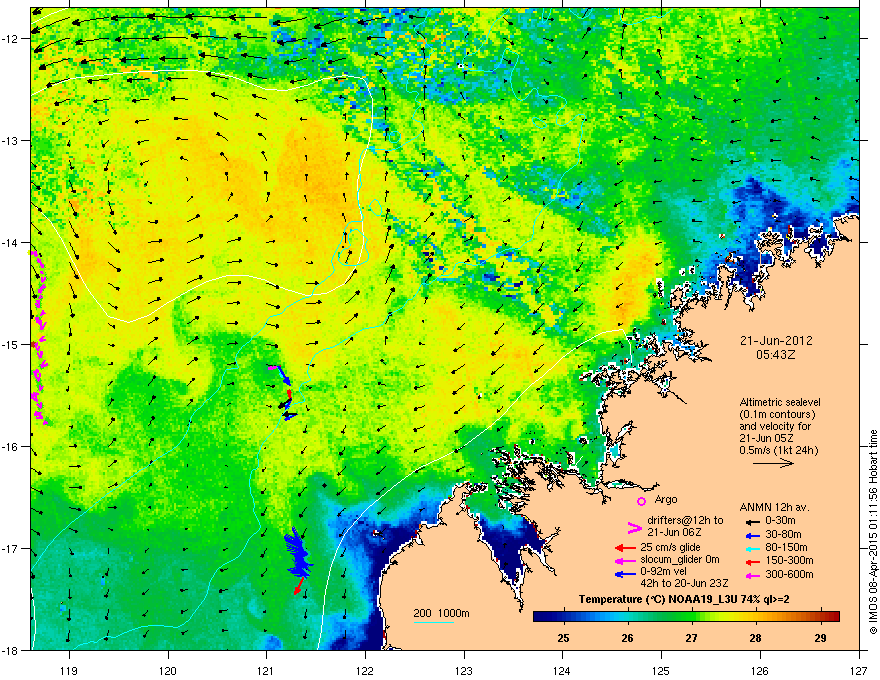Click the colorbar tick label 27
Viewport: 880px width, 680px height.
coord(691,638)
